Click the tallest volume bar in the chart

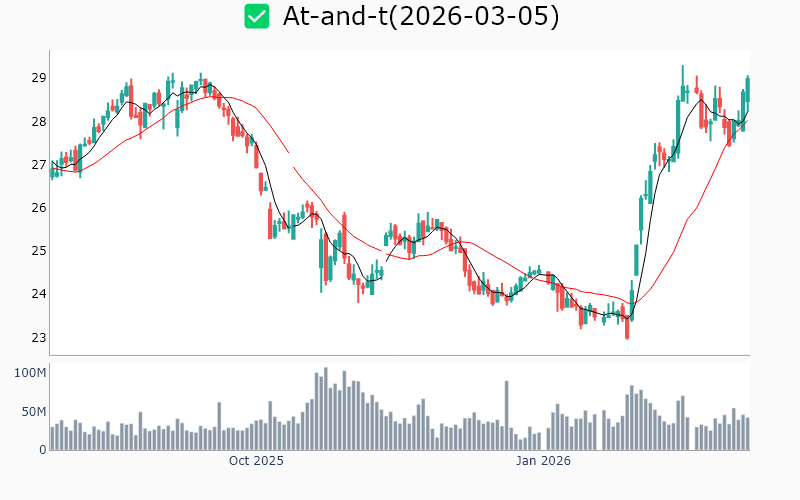tap(325, 409)
